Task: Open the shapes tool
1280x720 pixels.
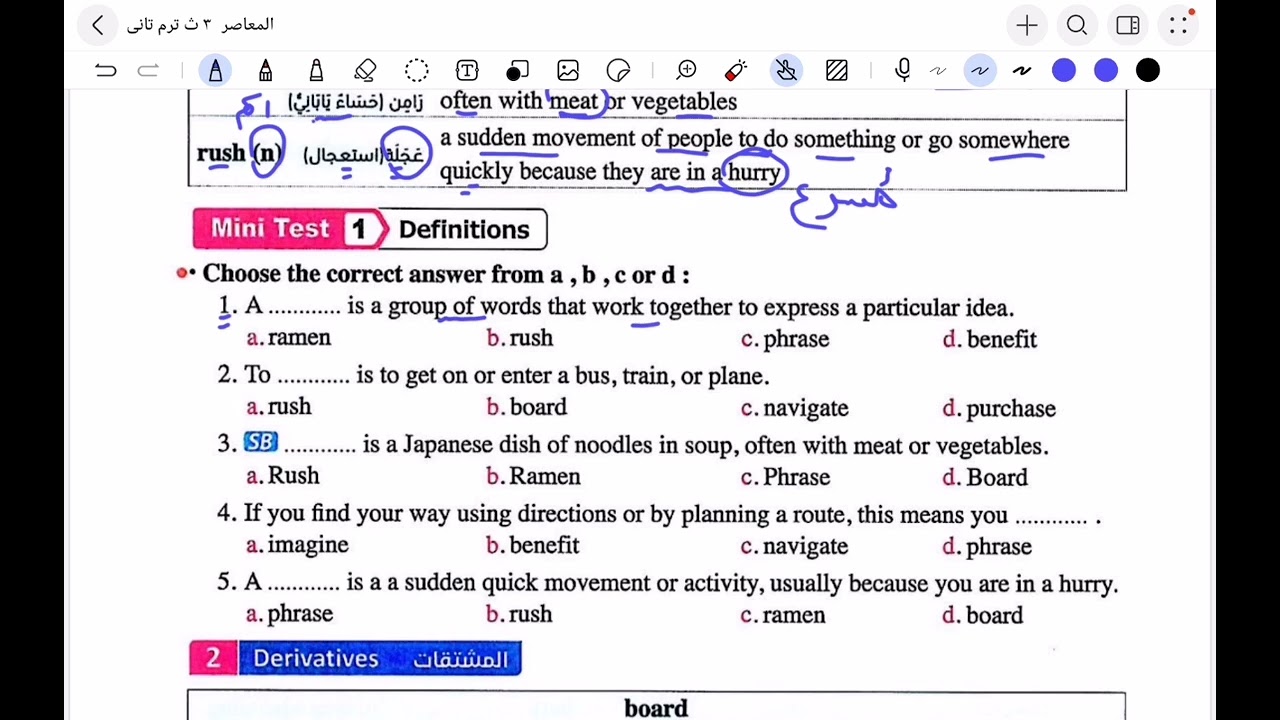Action: coord(517,70)
